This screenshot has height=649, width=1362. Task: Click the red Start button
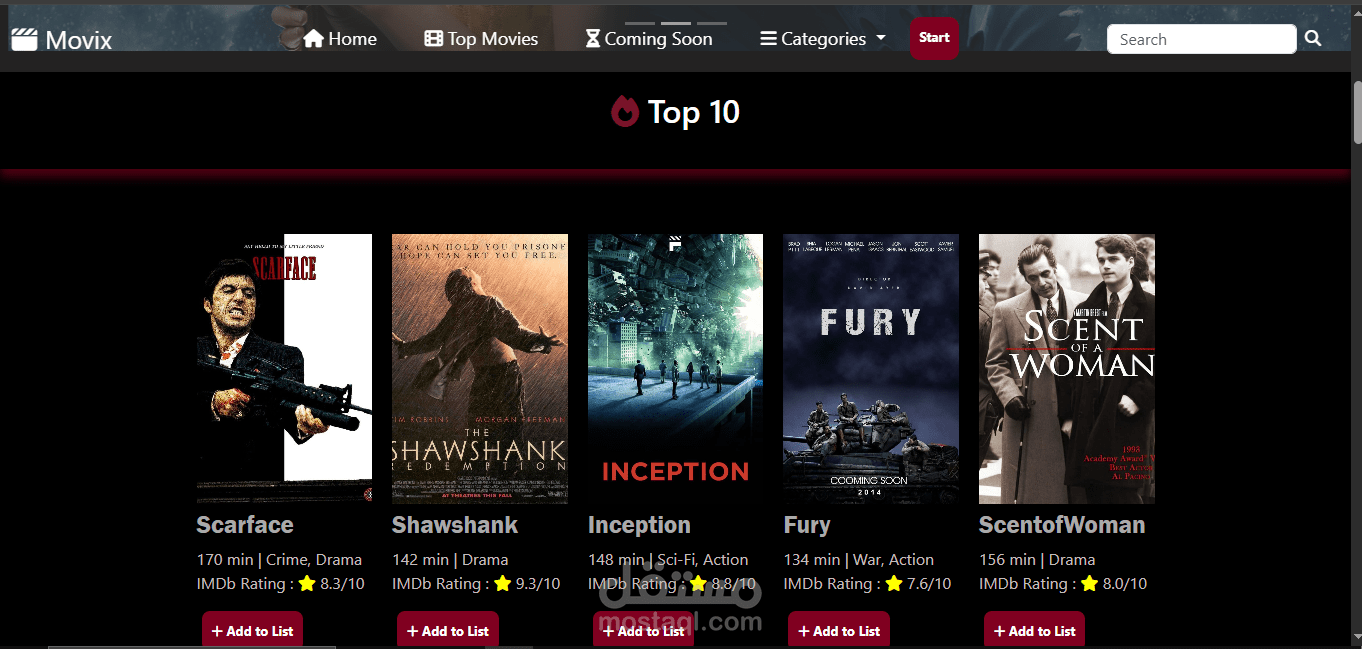[934, 38]
